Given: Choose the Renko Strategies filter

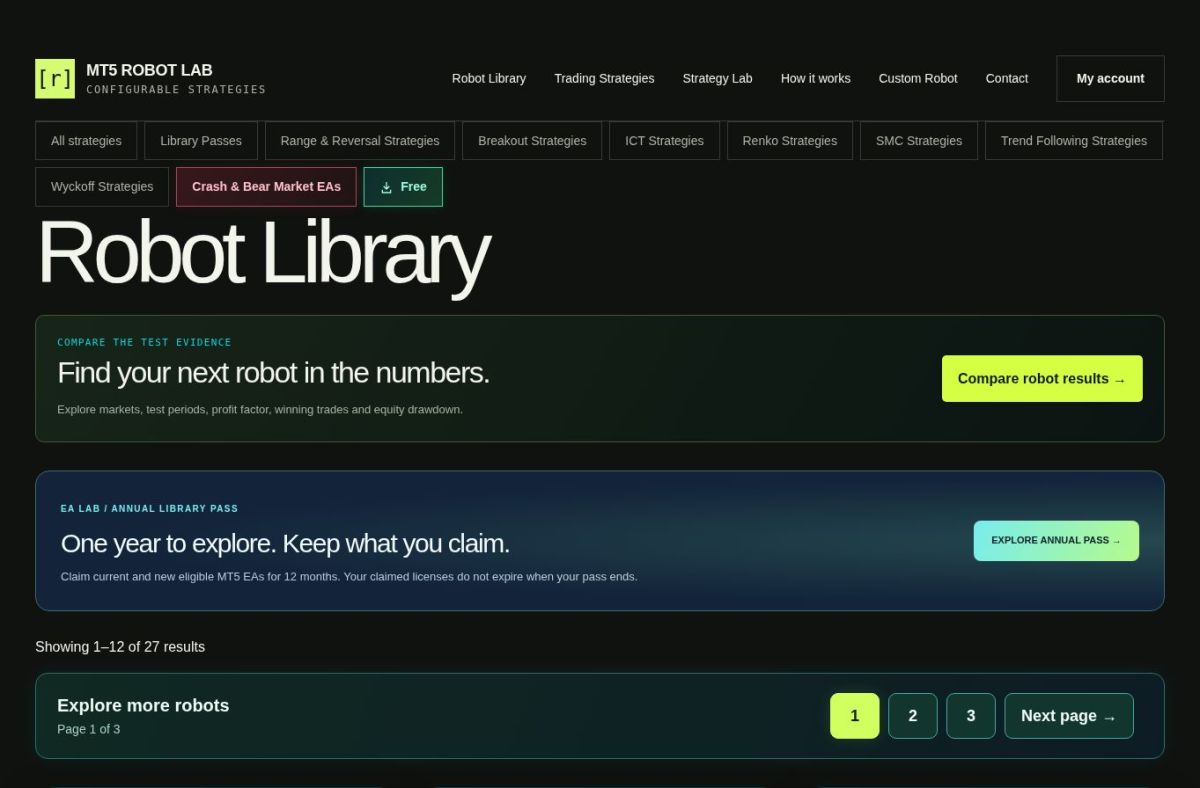Looking at the screenshot, I should (790, 141).
